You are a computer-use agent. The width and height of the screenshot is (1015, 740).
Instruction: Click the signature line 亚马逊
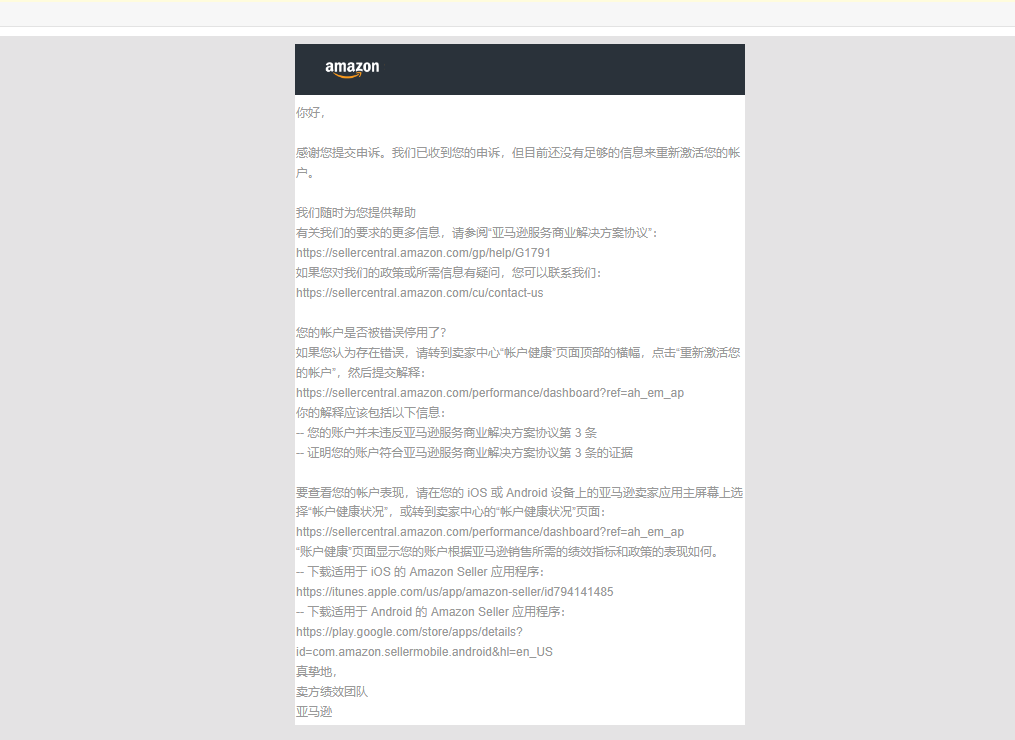point(314,712)
